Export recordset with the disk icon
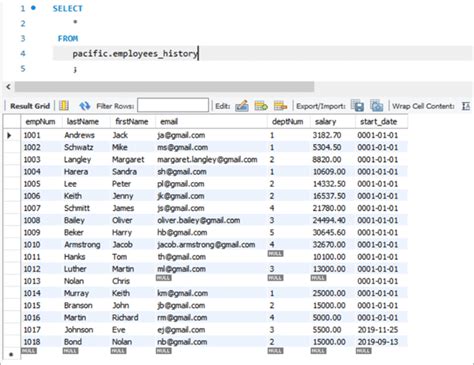The width and height of the screenshot is (474, 365). click(x=358, y=106)
